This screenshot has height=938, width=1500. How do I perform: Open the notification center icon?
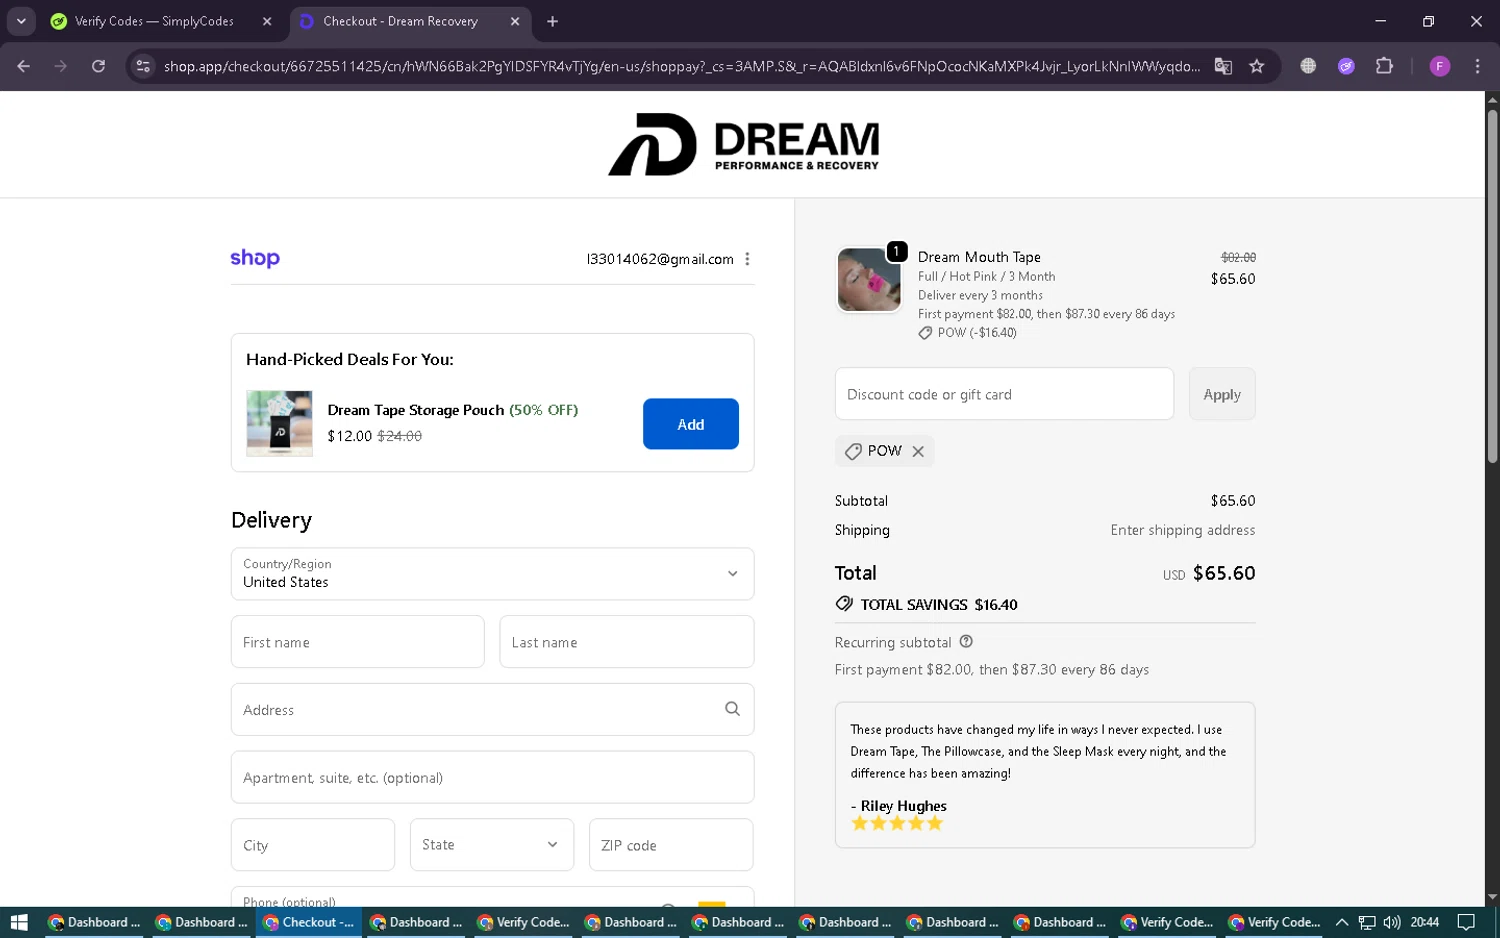(x=1466, y=922)
